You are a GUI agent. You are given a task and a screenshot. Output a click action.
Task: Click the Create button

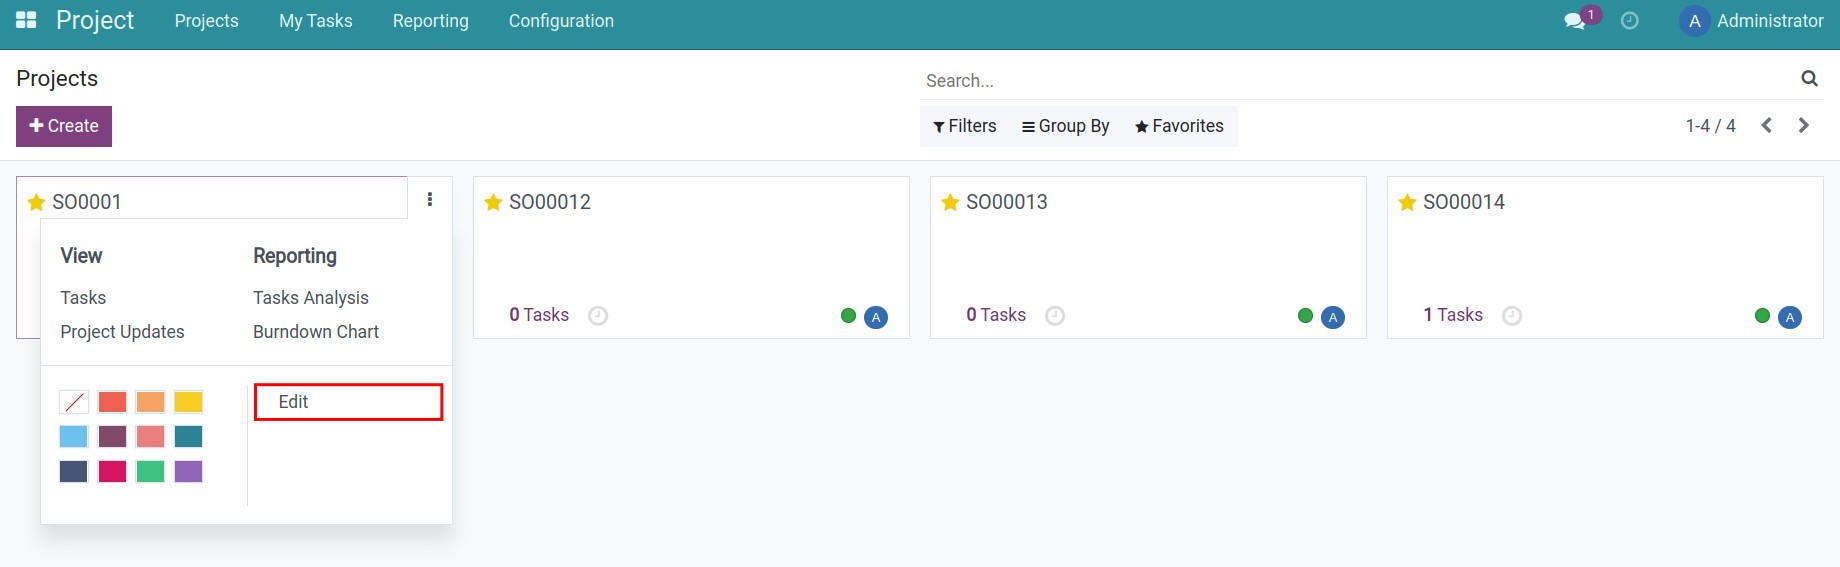click(x=64, y=126)
